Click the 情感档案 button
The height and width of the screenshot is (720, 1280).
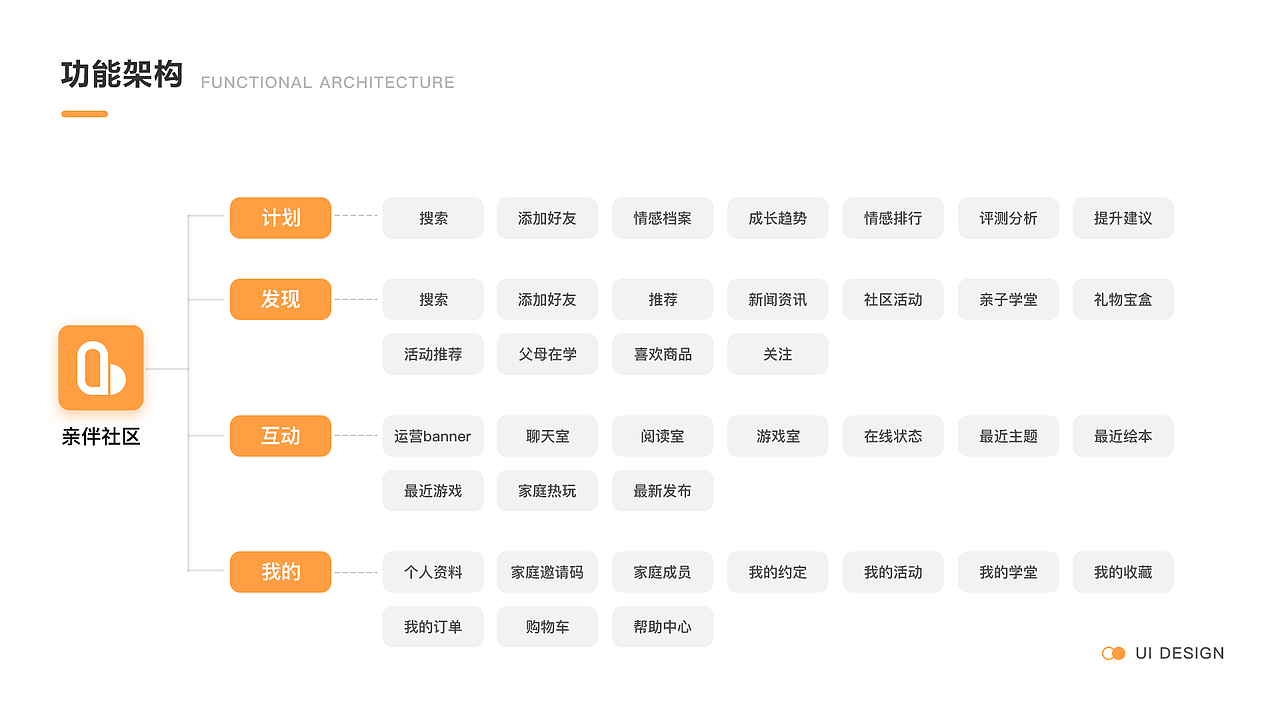662,218
